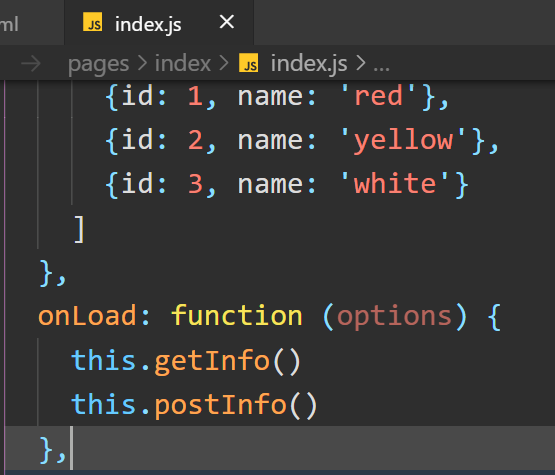Switch to the index.js tab

click(159, 23)
